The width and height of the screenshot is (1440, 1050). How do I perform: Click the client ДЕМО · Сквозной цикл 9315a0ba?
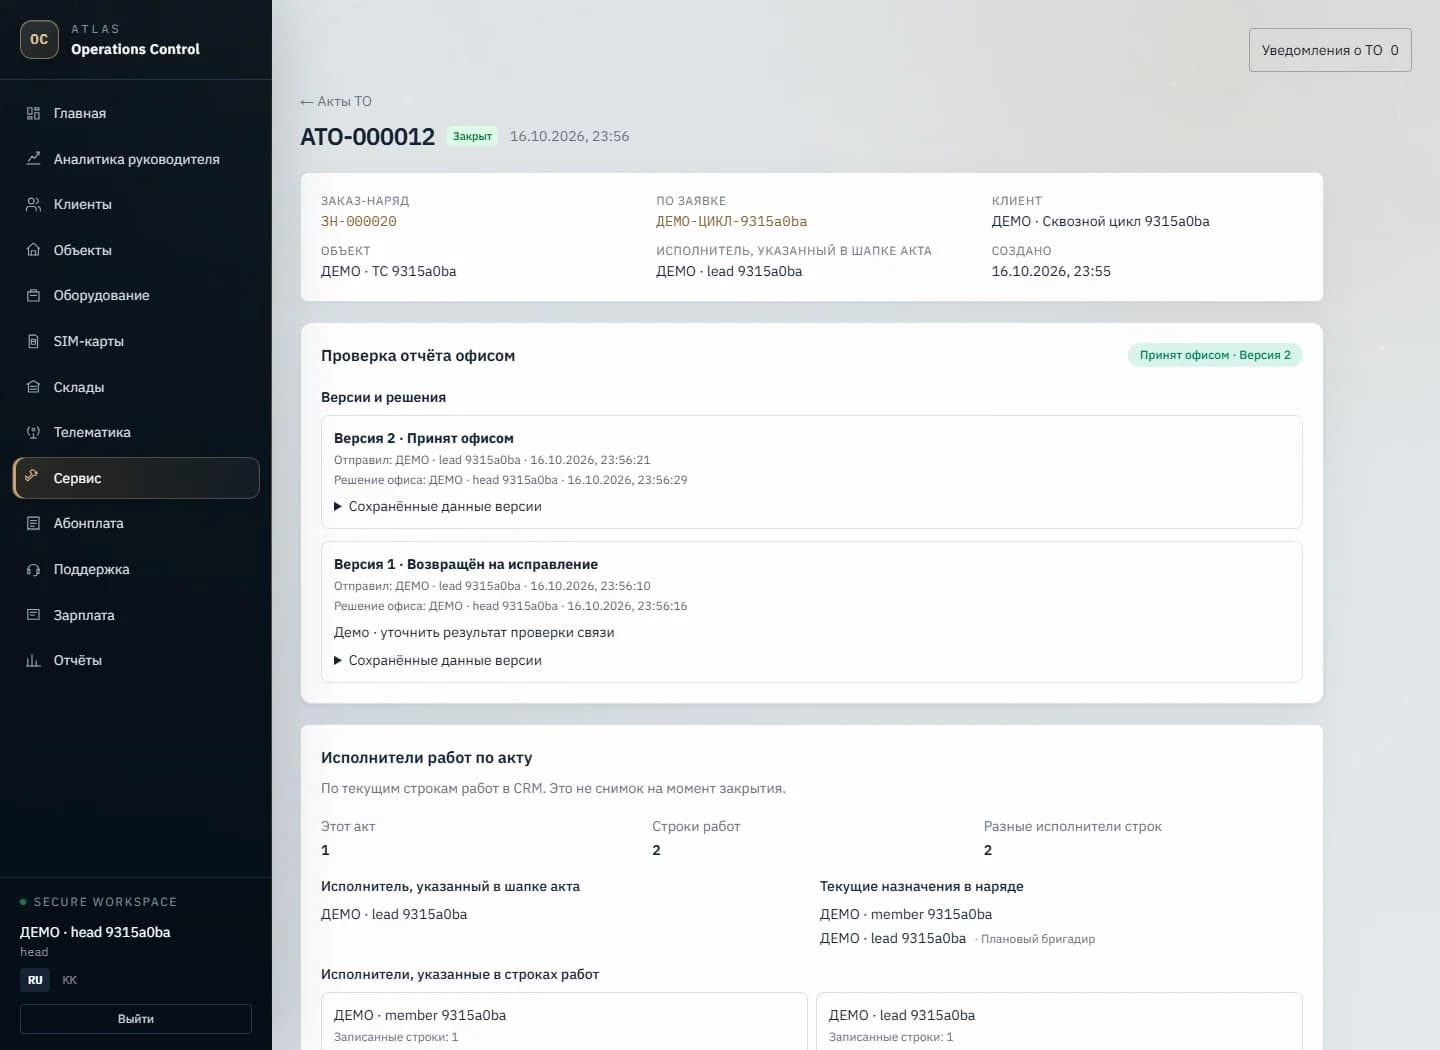pos(1100,221)
